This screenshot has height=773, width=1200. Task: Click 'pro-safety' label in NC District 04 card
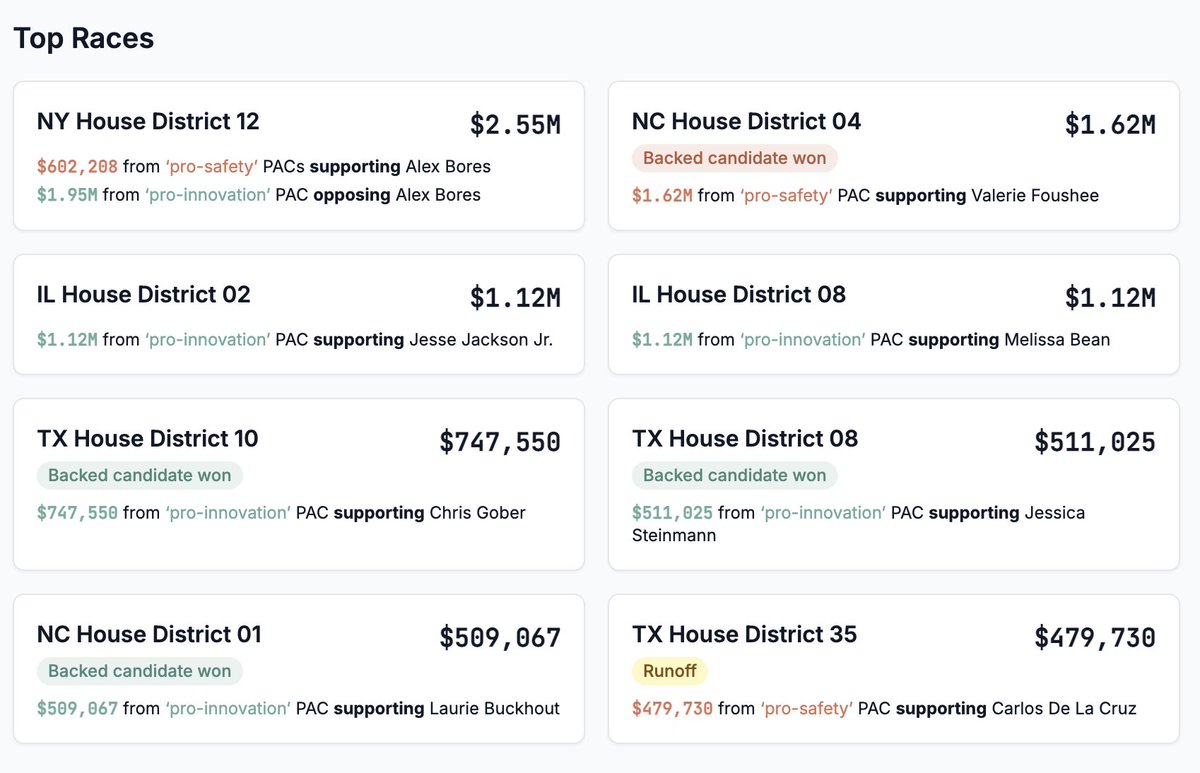786,196
